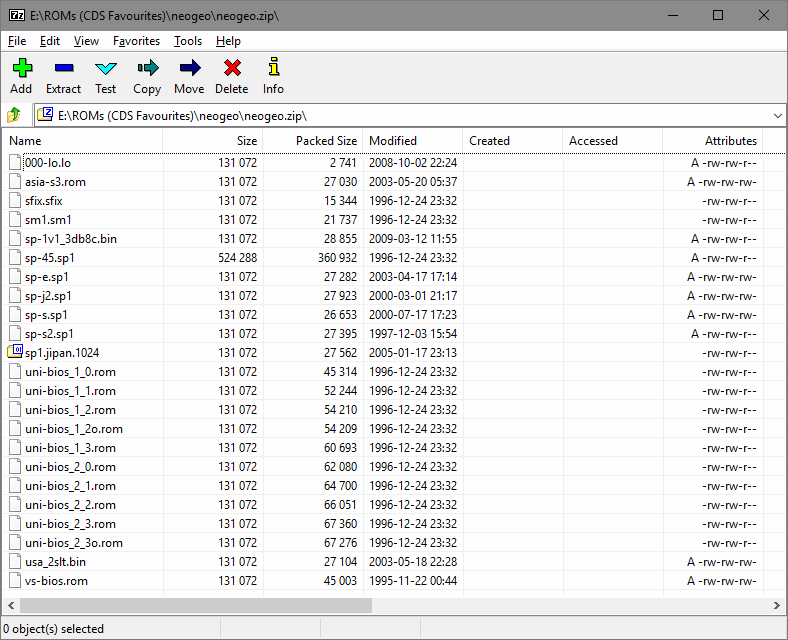The image size is (788, 640).
Task: Sort by Name column header
Action: coord(82,141)
